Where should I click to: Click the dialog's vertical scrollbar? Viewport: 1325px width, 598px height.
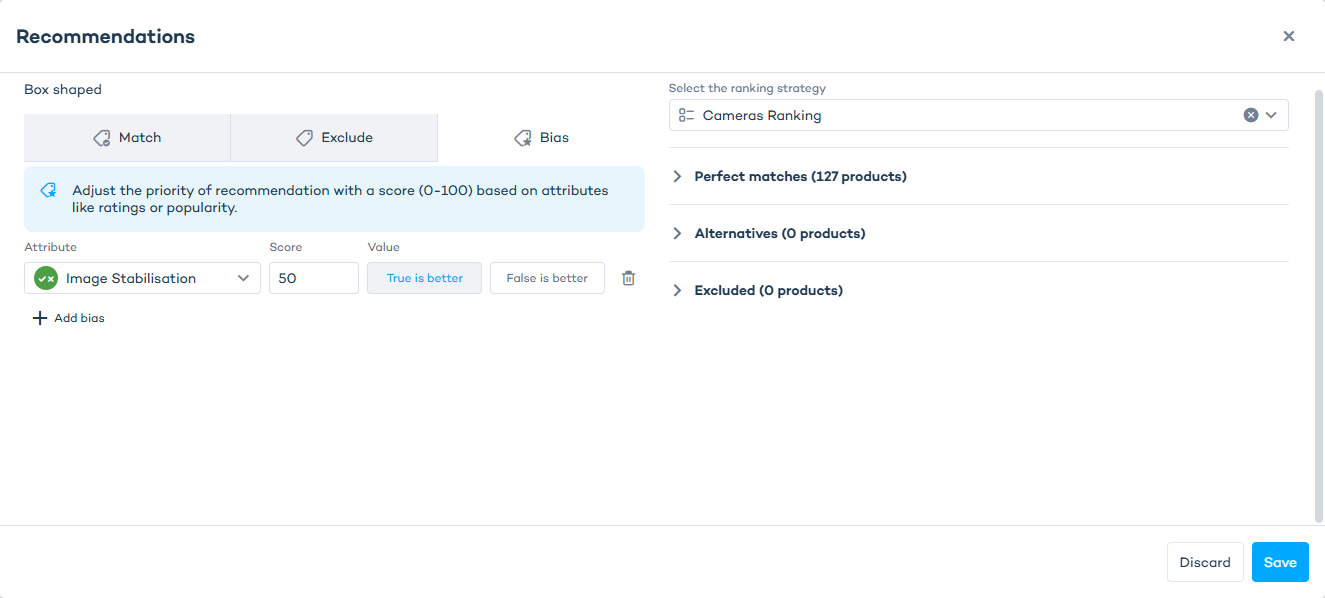(x=1319, y=305)
